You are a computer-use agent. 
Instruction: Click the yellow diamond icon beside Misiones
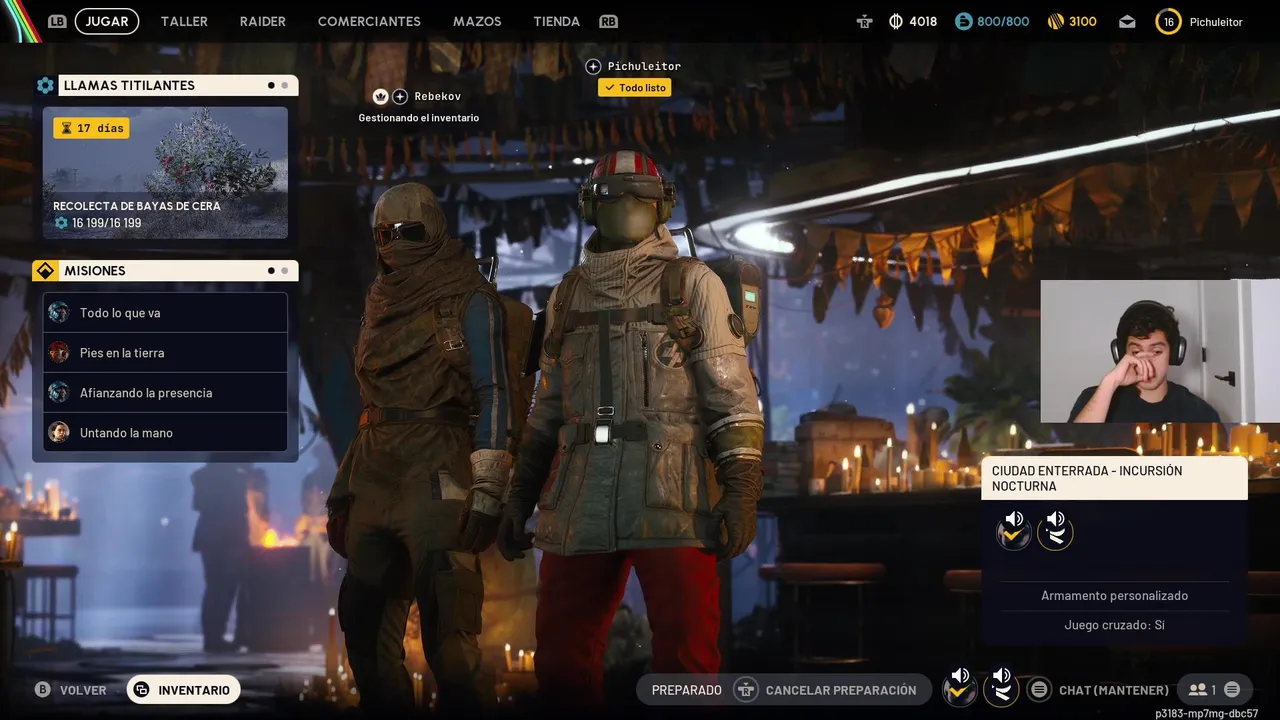pyautogui.click(x=45, y=270)
